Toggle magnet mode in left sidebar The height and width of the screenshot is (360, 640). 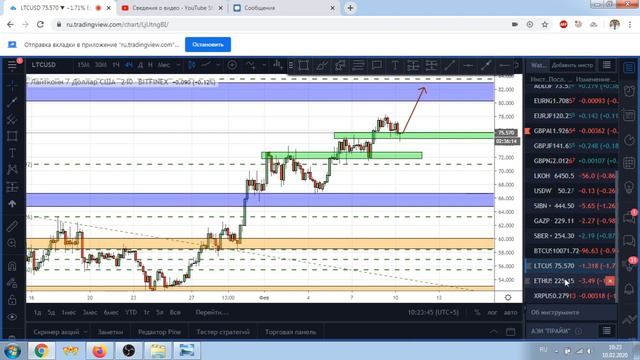(12, 266)
